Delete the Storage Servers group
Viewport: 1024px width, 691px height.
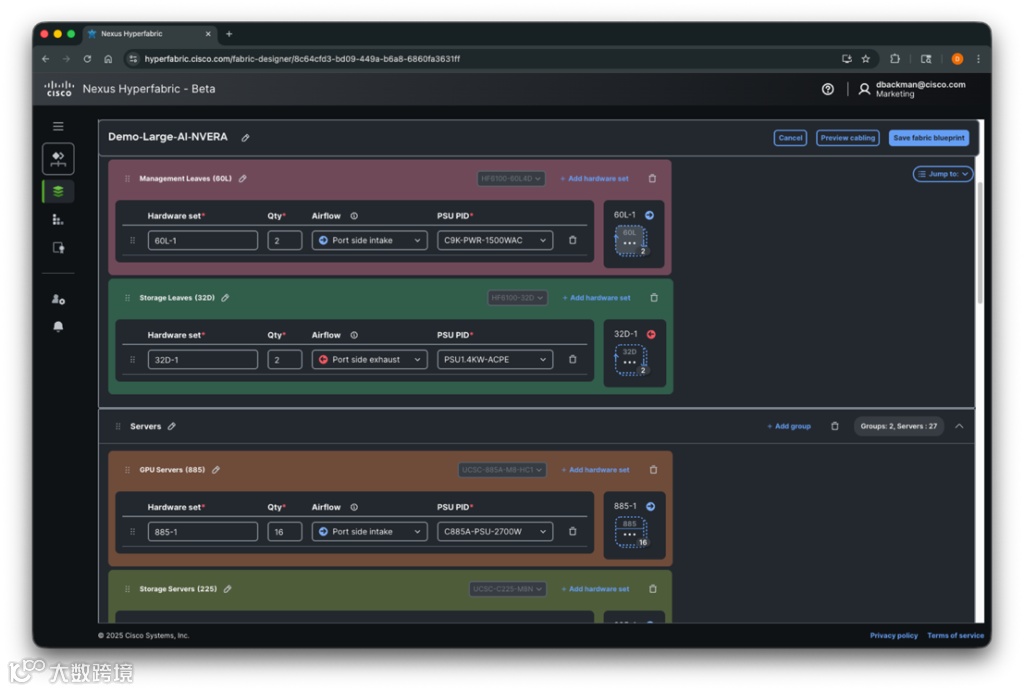point(652,589)
